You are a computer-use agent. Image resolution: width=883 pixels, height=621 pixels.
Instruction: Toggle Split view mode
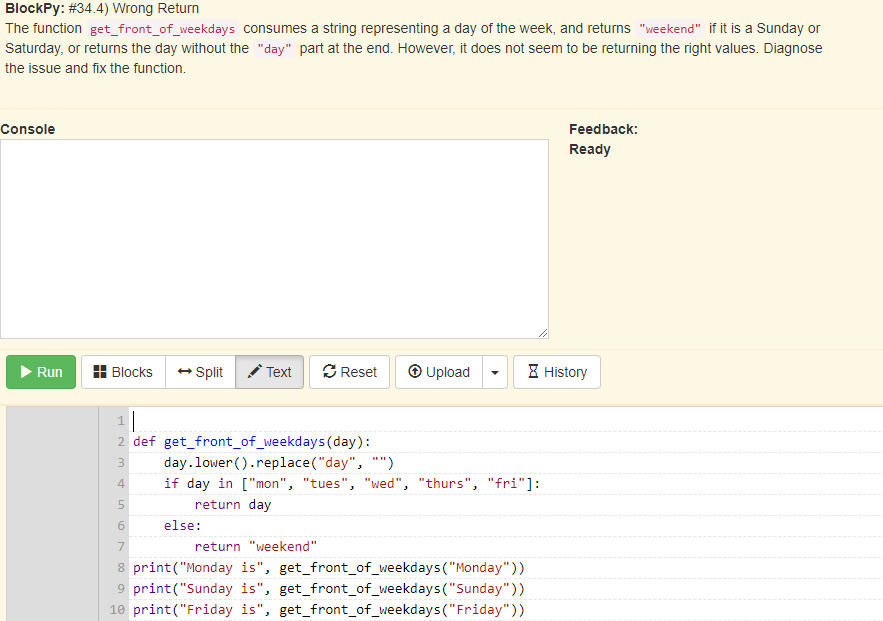[x=199, y=372]
